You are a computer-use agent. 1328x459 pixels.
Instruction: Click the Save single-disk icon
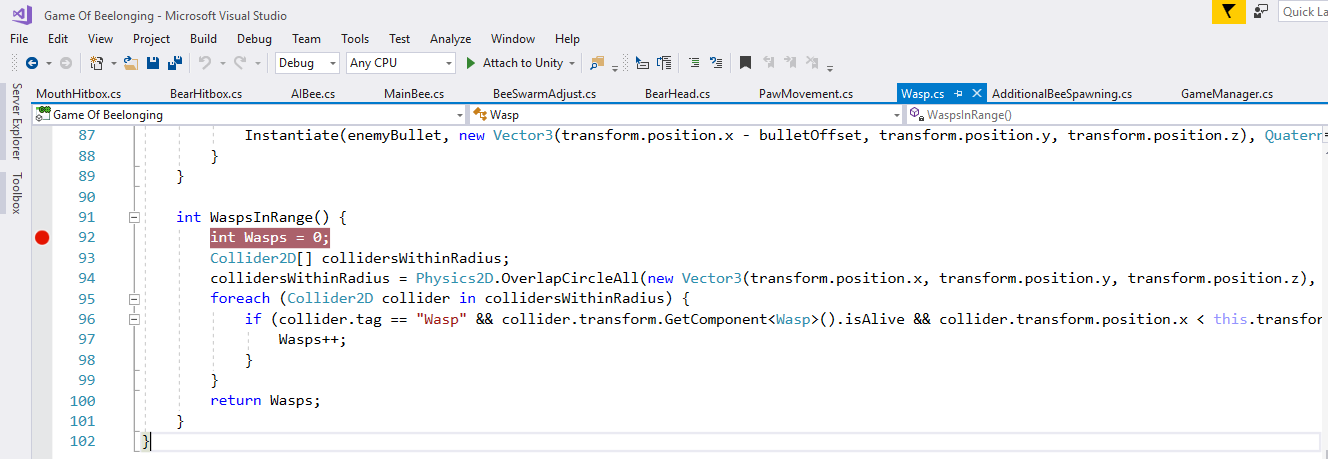[x=153, y=63]
